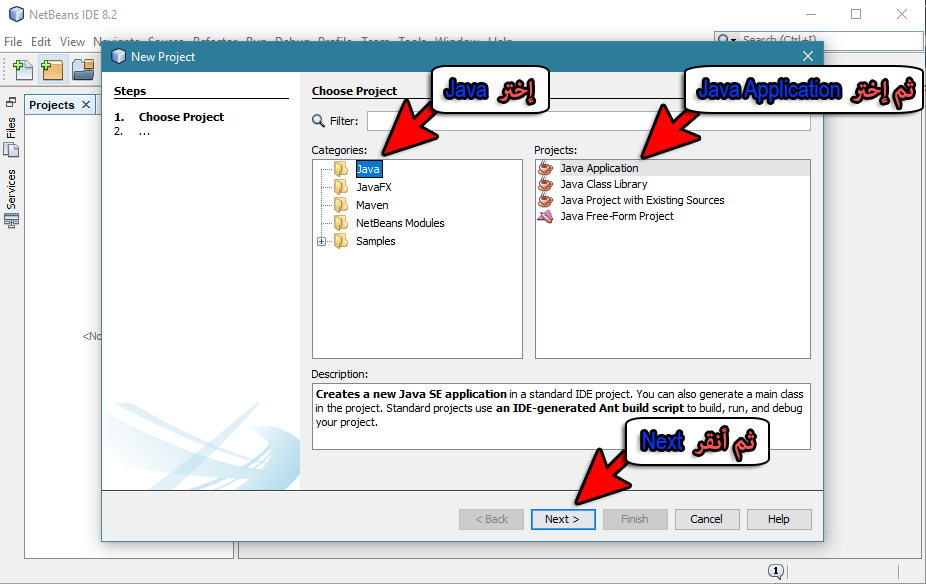
Task: Click the Maven category folder icon
Action: tap(341, 205)
